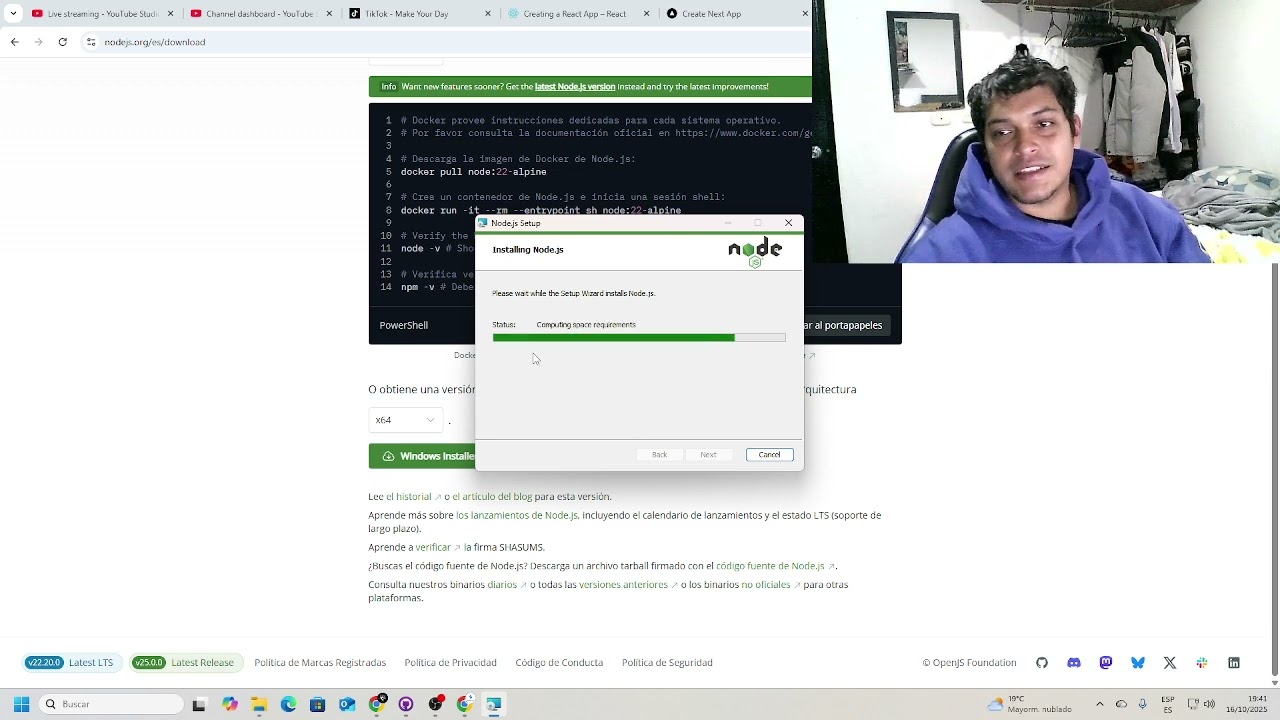The width and height of the screenshot is (1280, 720).
Task: Open the Chrome tab search dropdown
Action: [13, 14]
